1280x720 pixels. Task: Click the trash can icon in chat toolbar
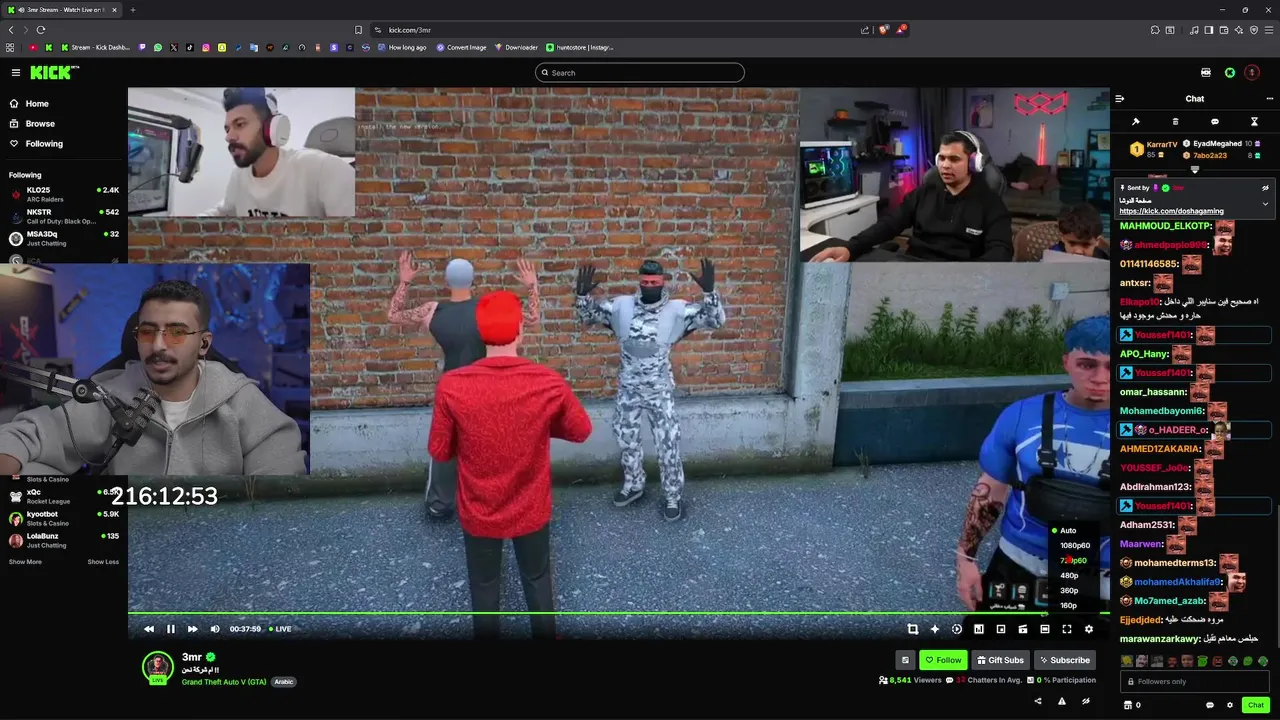1175,121
